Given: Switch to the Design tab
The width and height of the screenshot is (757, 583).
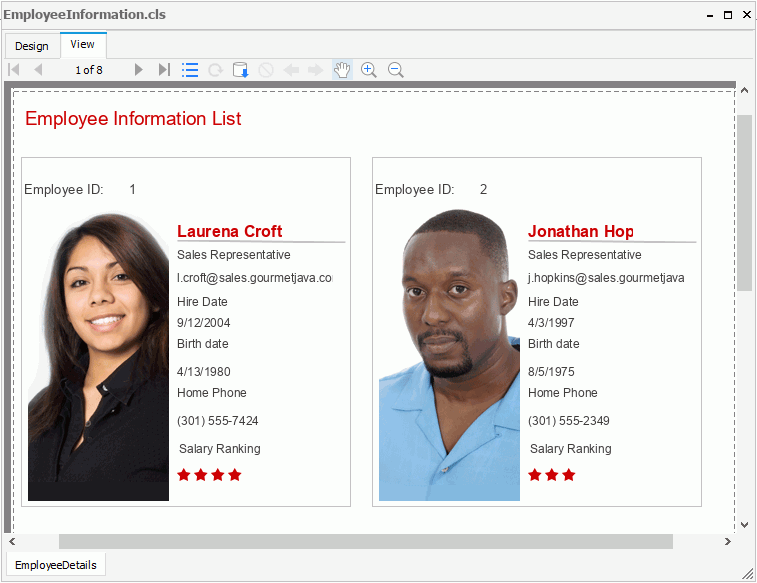Looking at the screenshot, I should (x=32, y=46).
